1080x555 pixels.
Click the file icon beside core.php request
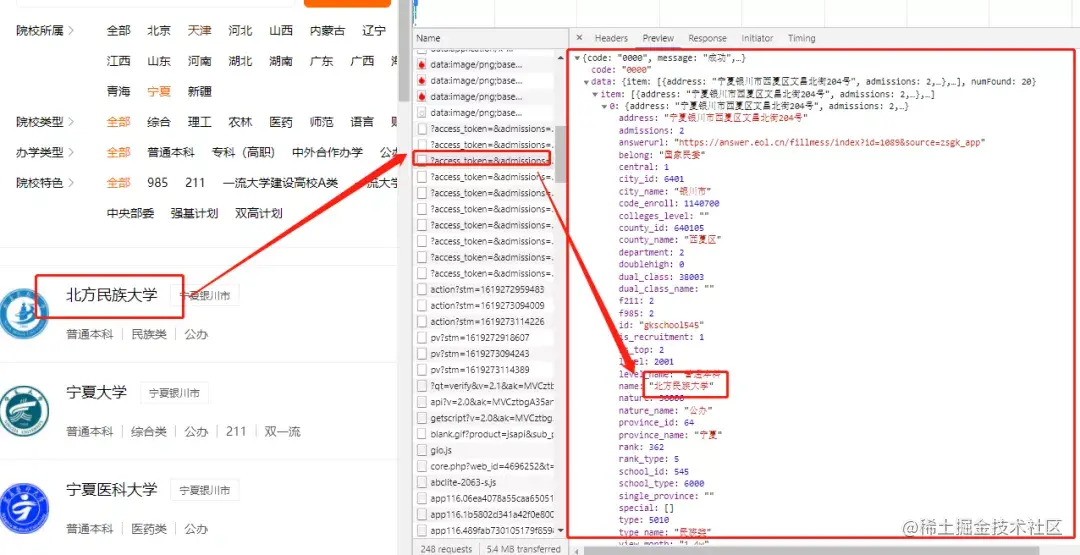(x=422, y=466)
